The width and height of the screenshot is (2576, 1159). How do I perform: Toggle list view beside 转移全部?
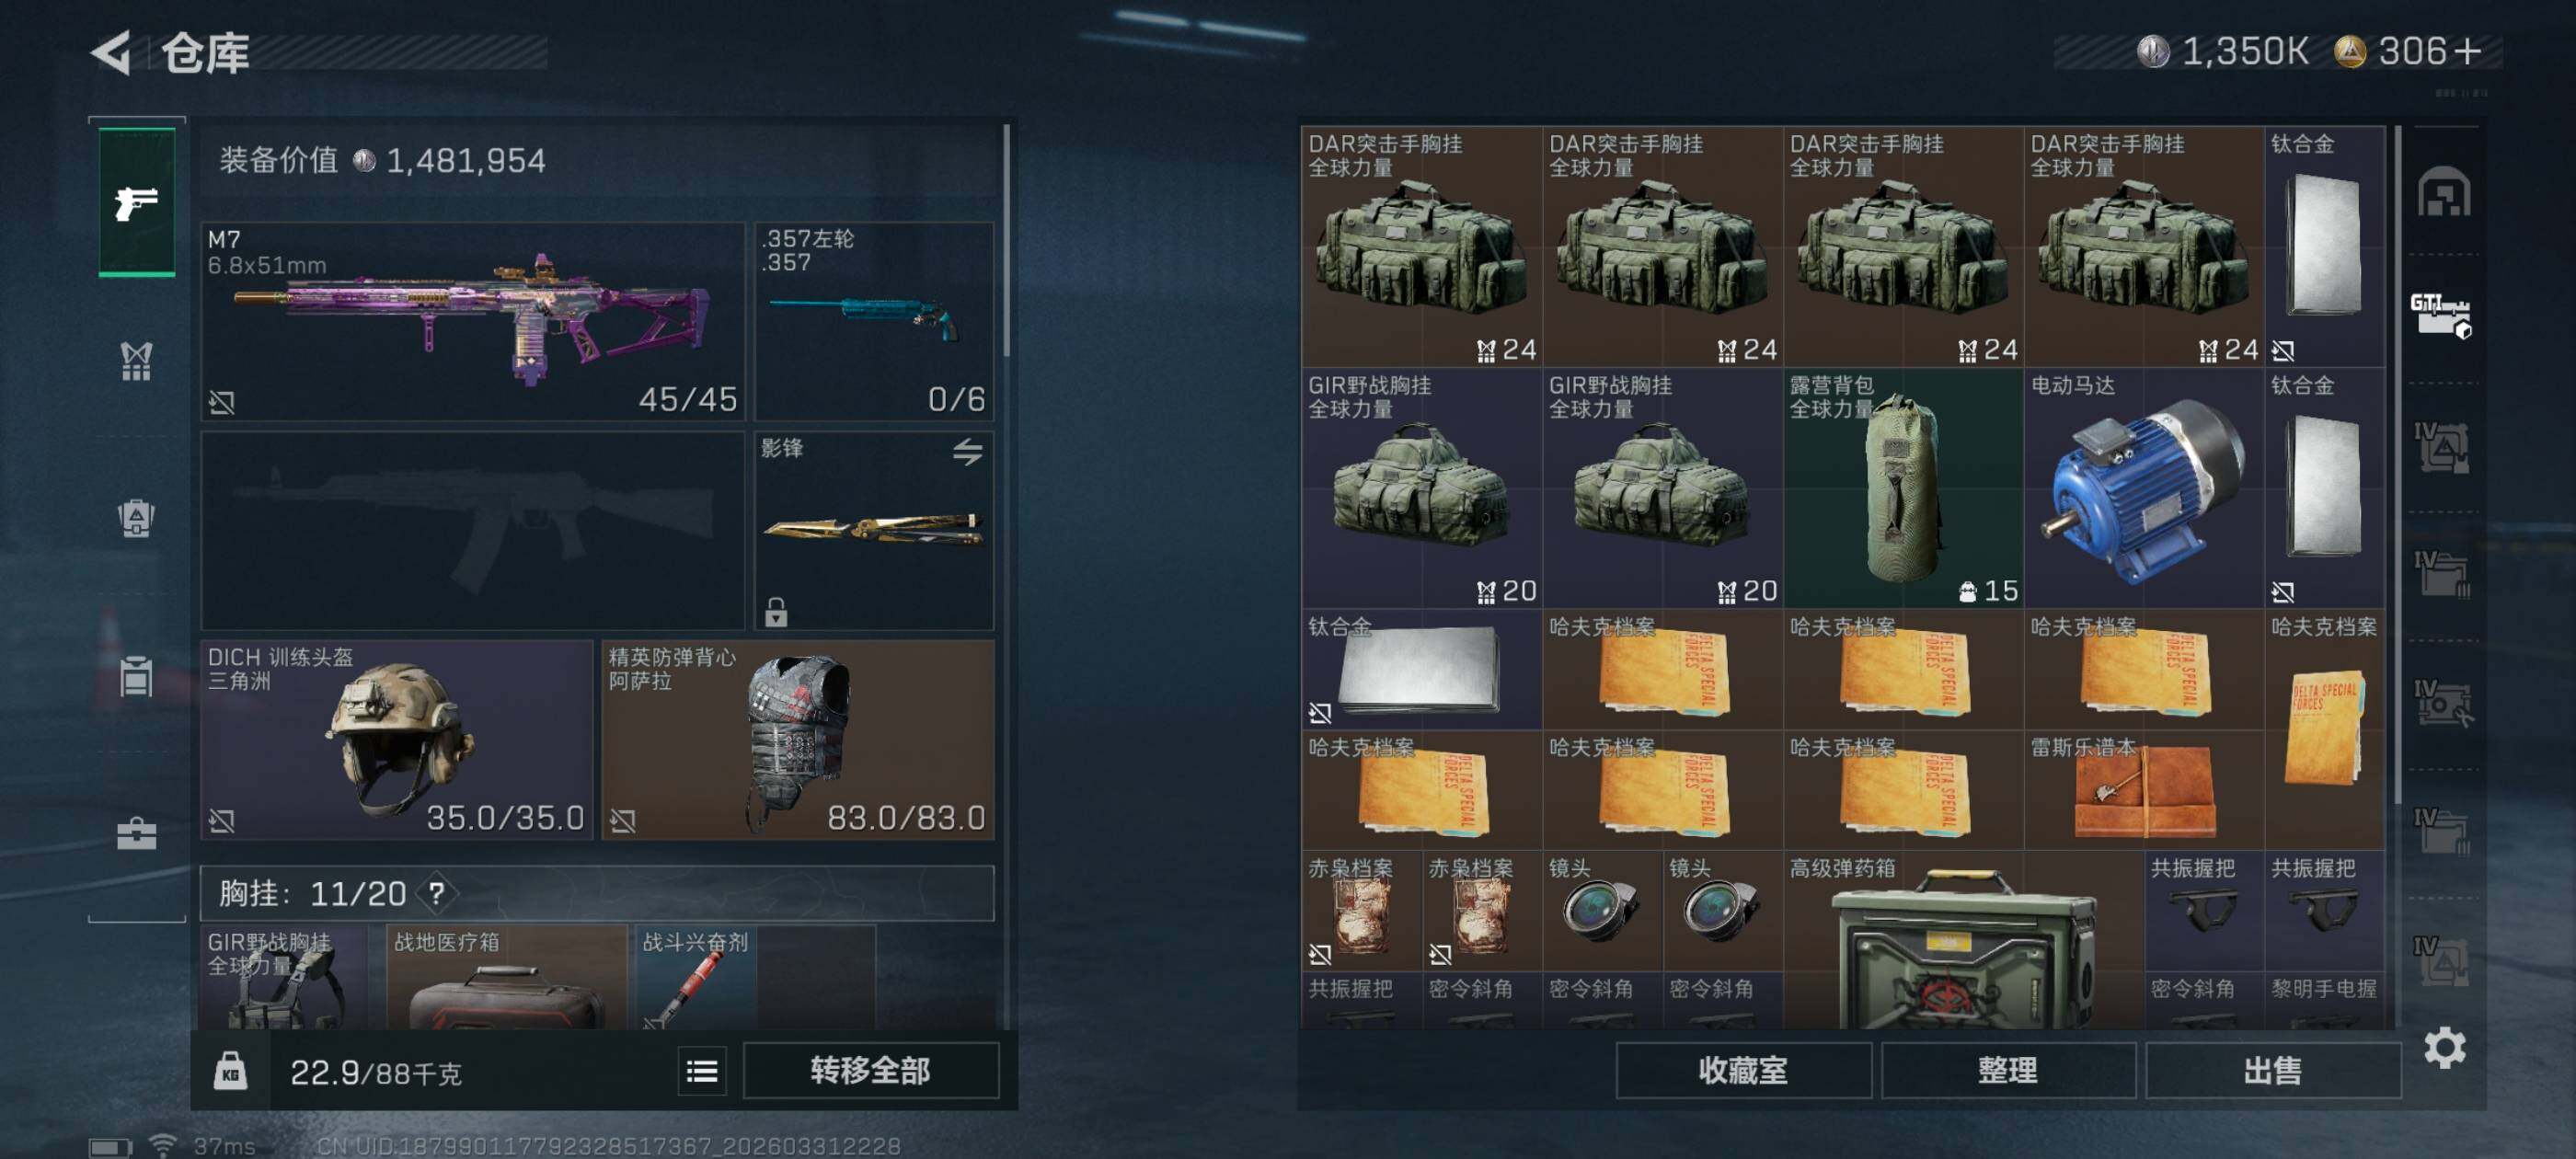pyautogui.click(x=702, y=1071)
